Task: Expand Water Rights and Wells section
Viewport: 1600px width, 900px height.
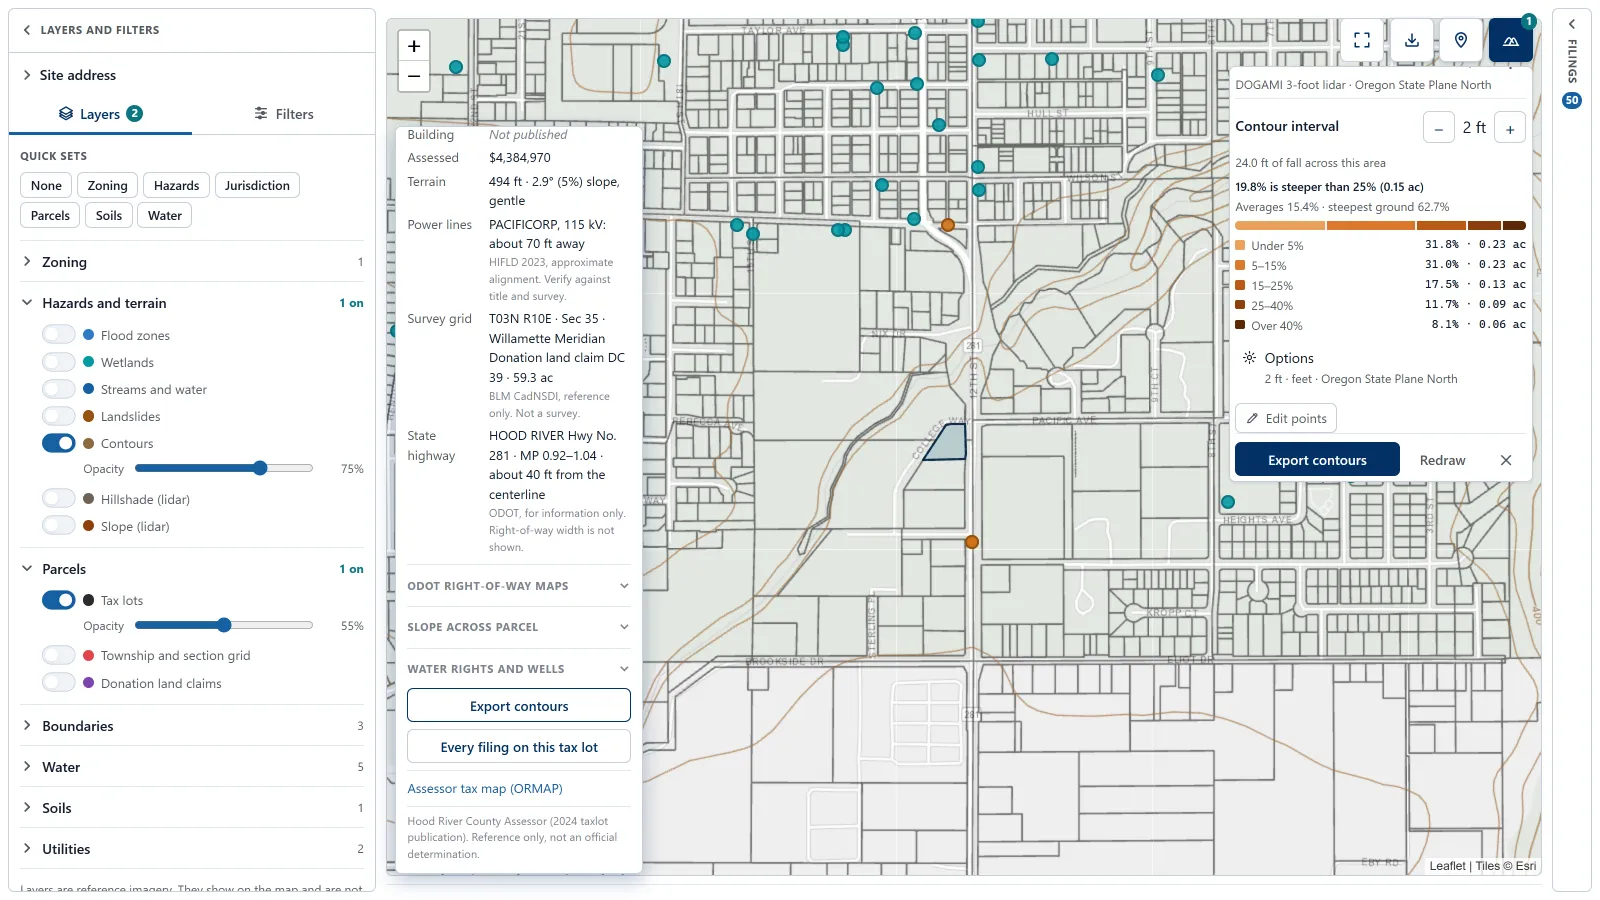Action: (519, 669)
